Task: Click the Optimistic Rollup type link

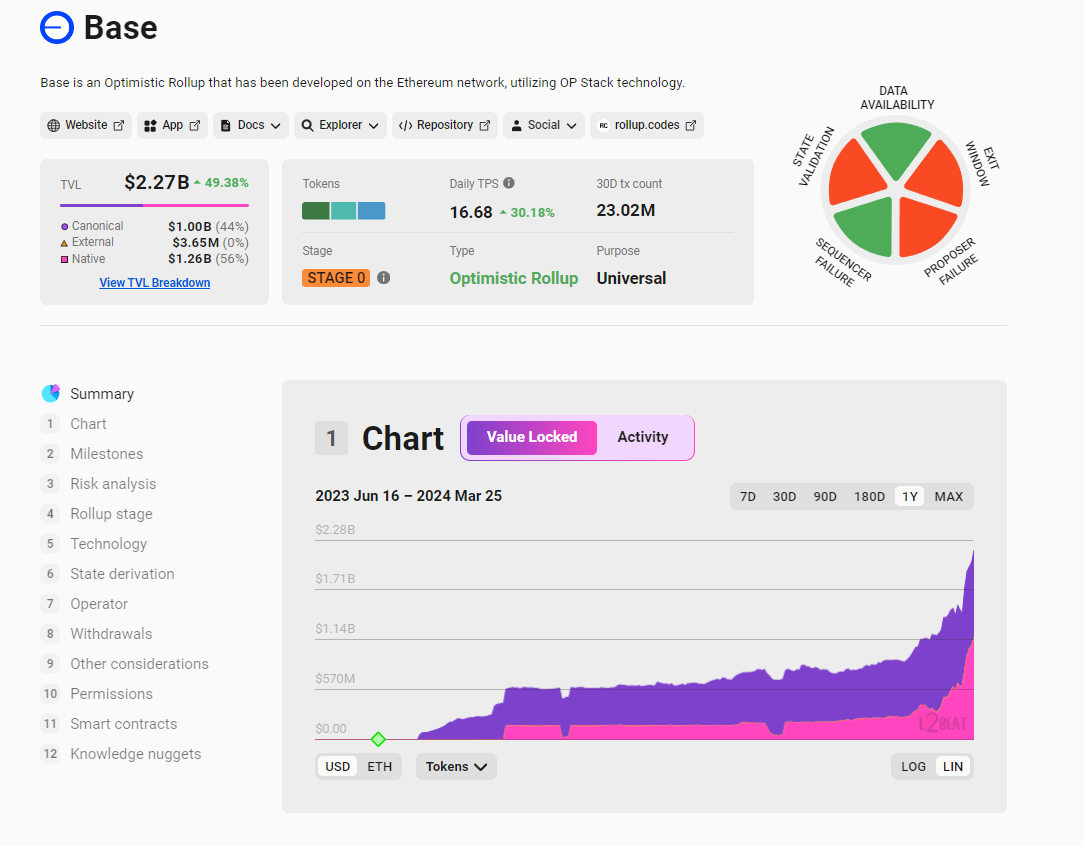Action: 514,278
